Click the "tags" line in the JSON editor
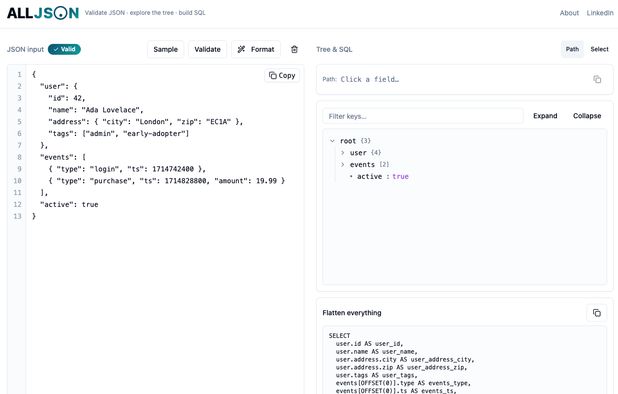 119,134
